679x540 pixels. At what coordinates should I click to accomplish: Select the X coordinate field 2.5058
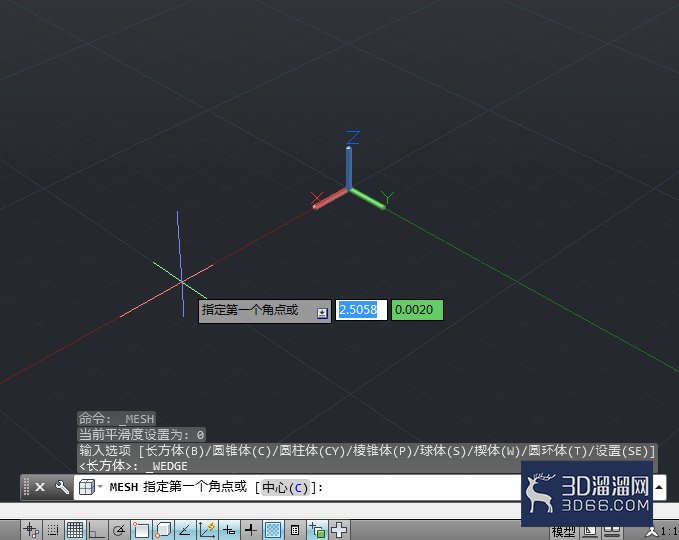point(361,310)
